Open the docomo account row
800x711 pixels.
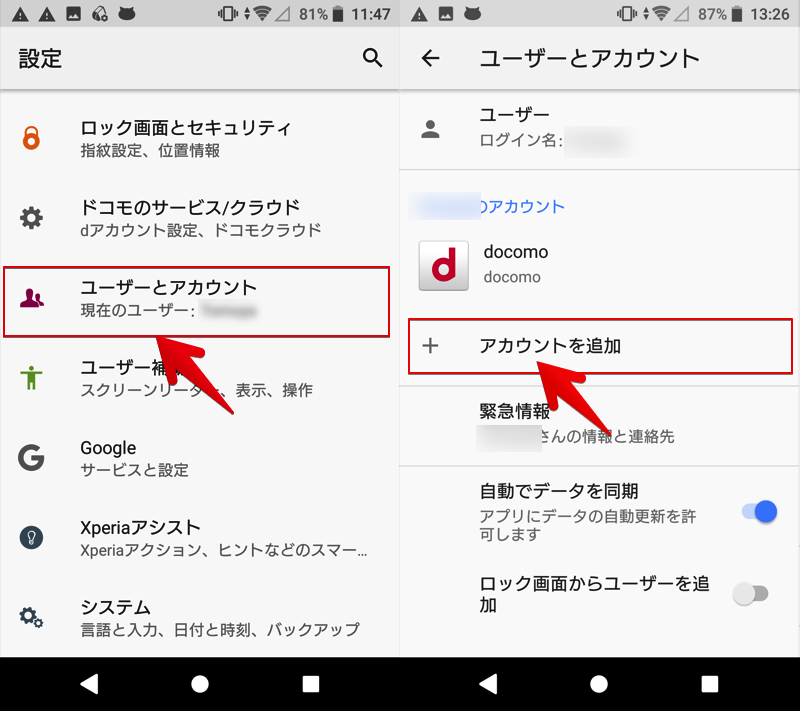coord(600,264)
